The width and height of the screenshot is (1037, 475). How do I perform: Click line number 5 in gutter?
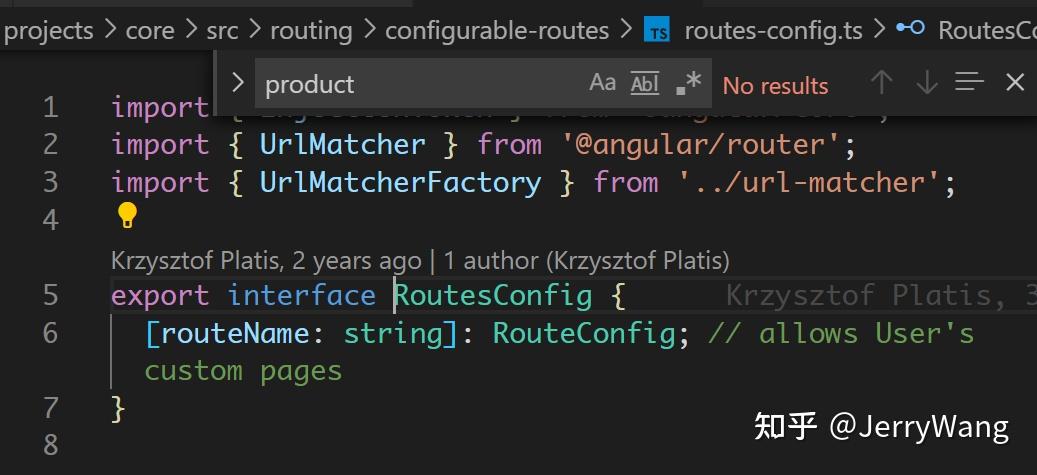(50, 295)
